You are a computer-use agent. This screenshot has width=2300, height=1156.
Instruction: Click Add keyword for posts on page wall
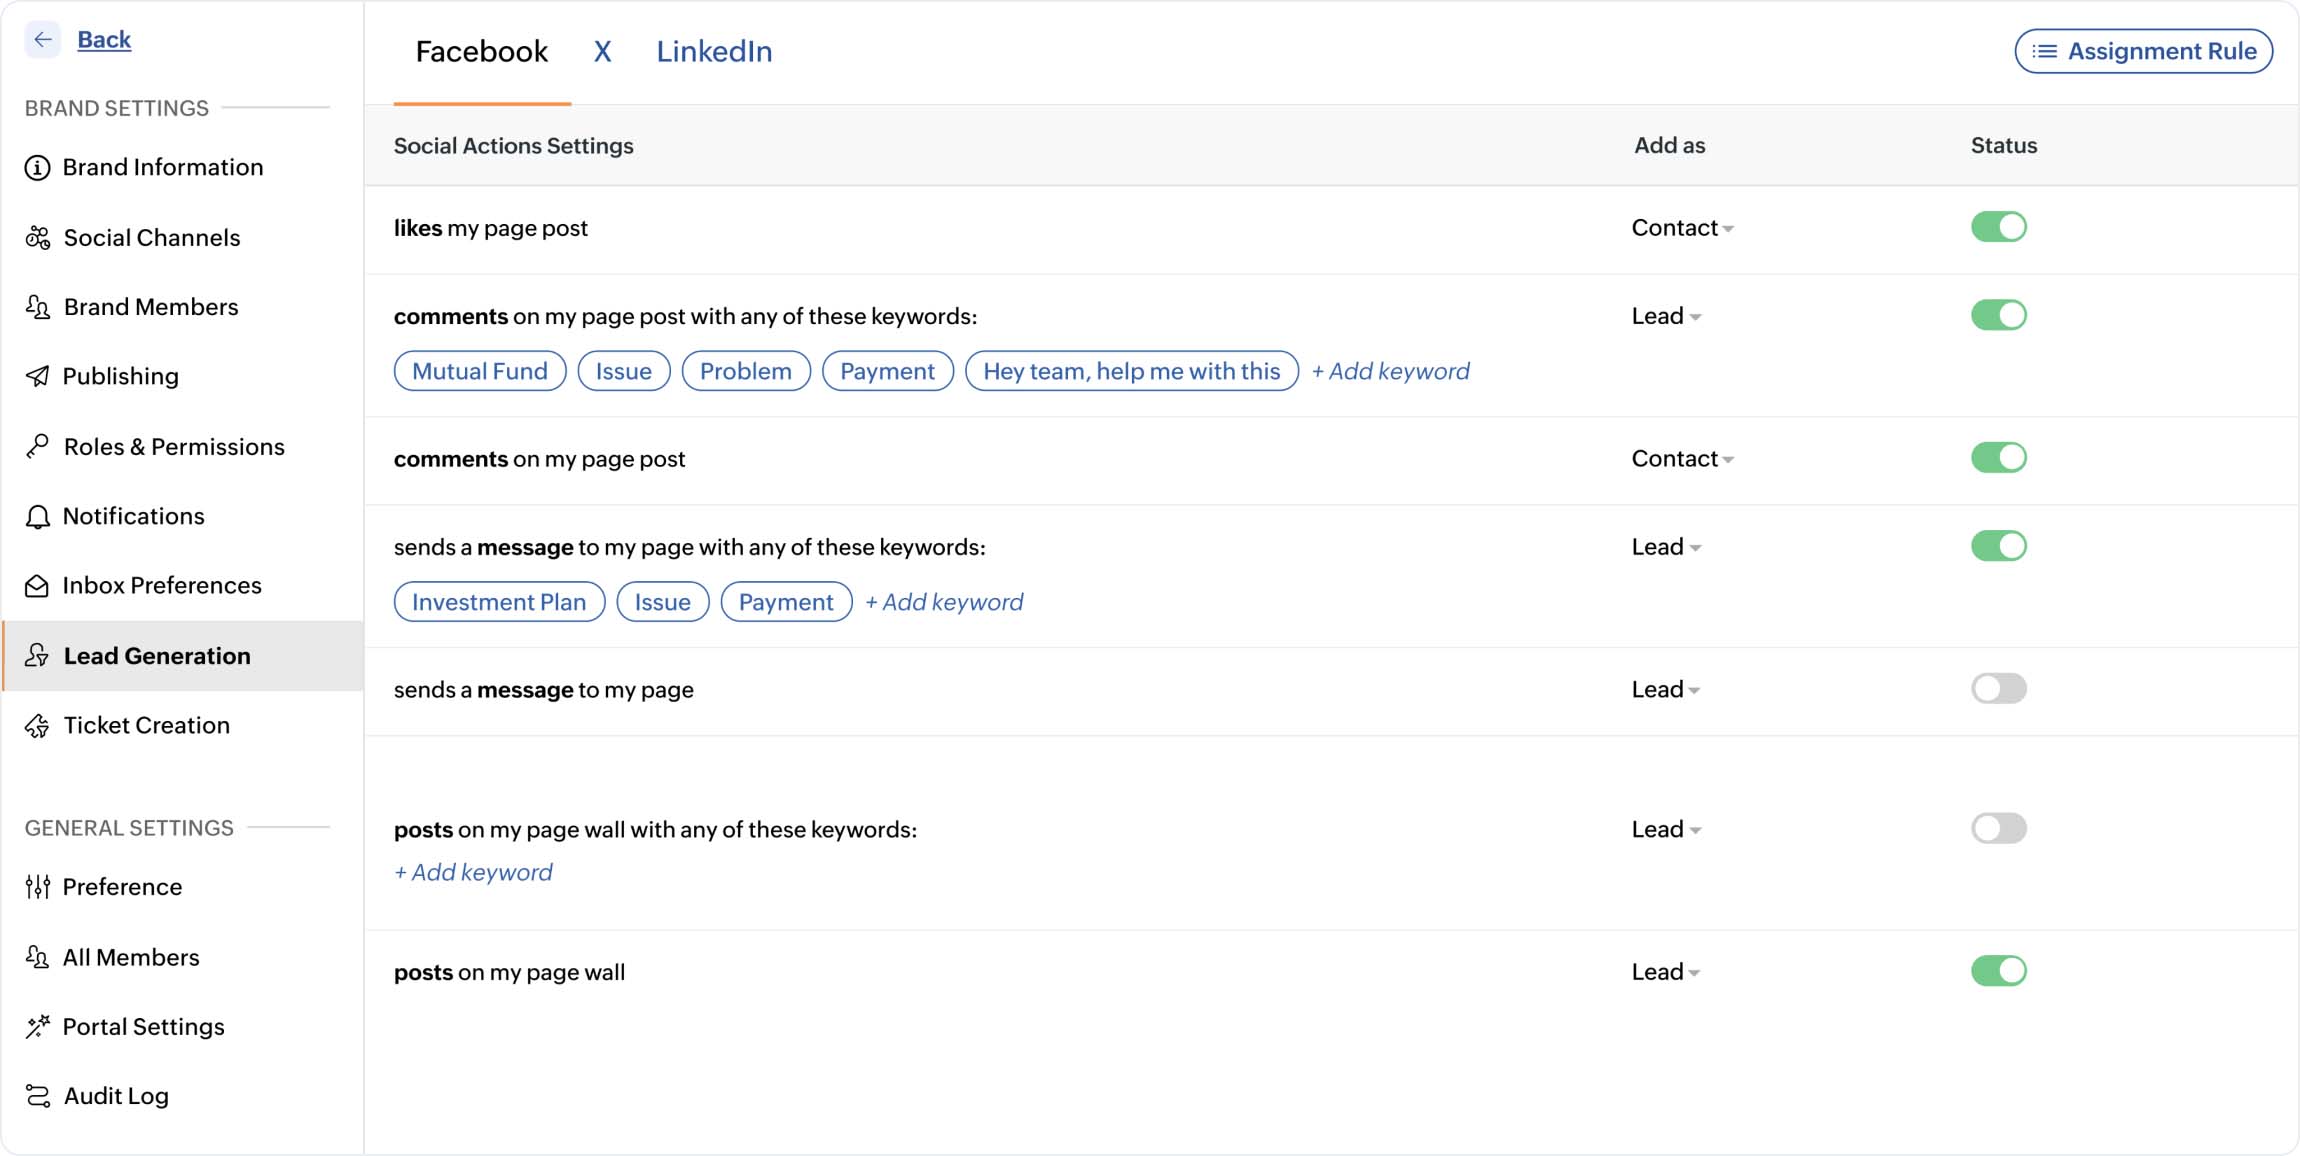pyautogui.click(x=472, y=871)
